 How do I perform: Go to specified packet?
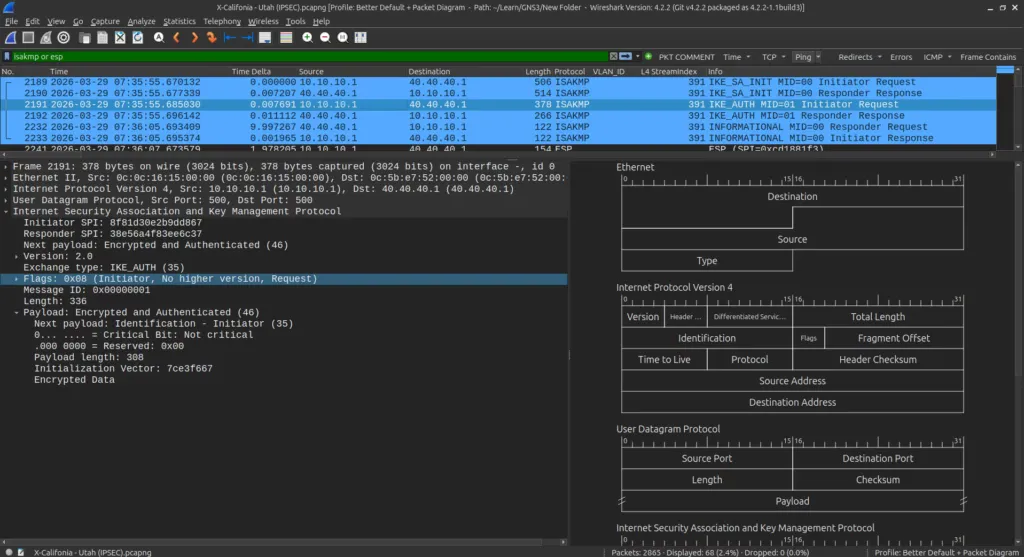(212, 38)
